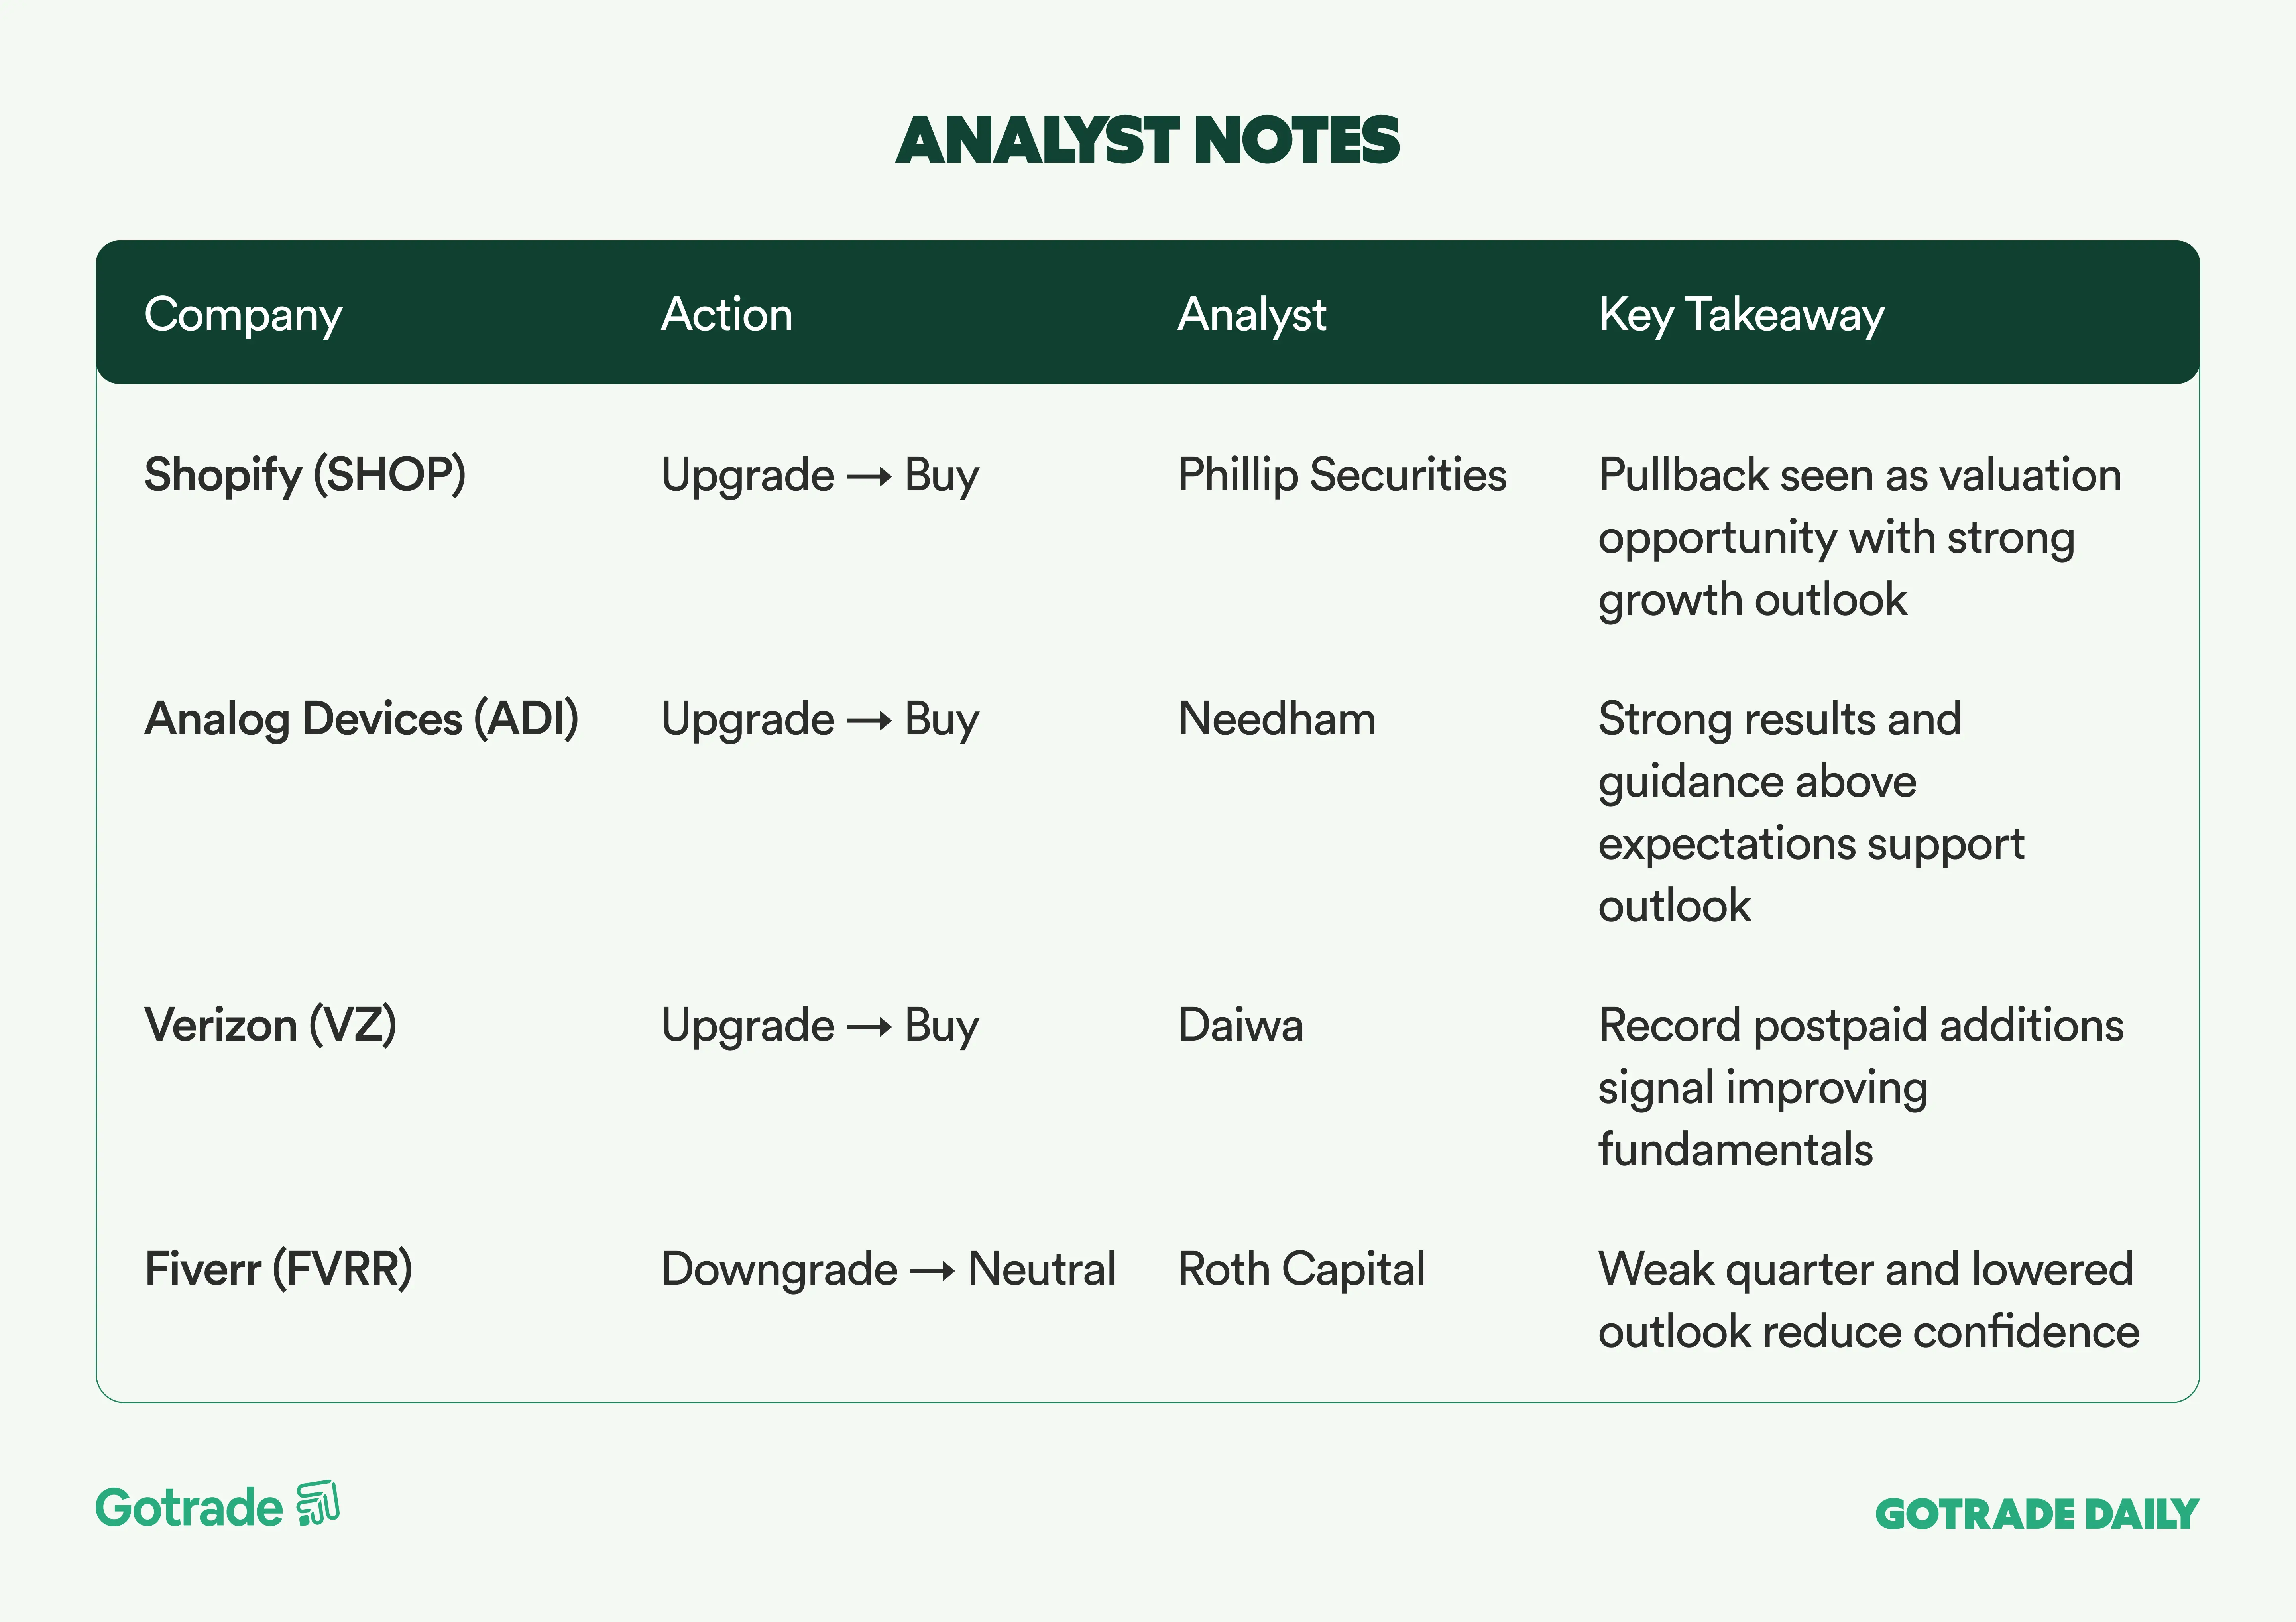This screenshot has width=2296, height=1622.
Task: Click the Analog Devices (ADI) cell
Action: (361, 719)
